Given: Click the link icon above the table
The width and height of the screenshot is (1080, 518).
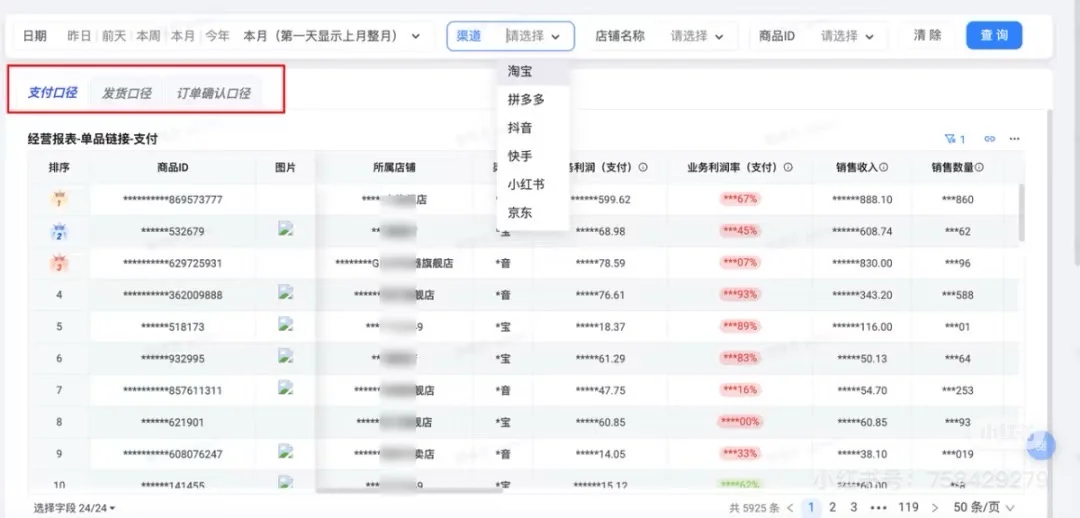Looking at the screenshot, I should [990, 139].
